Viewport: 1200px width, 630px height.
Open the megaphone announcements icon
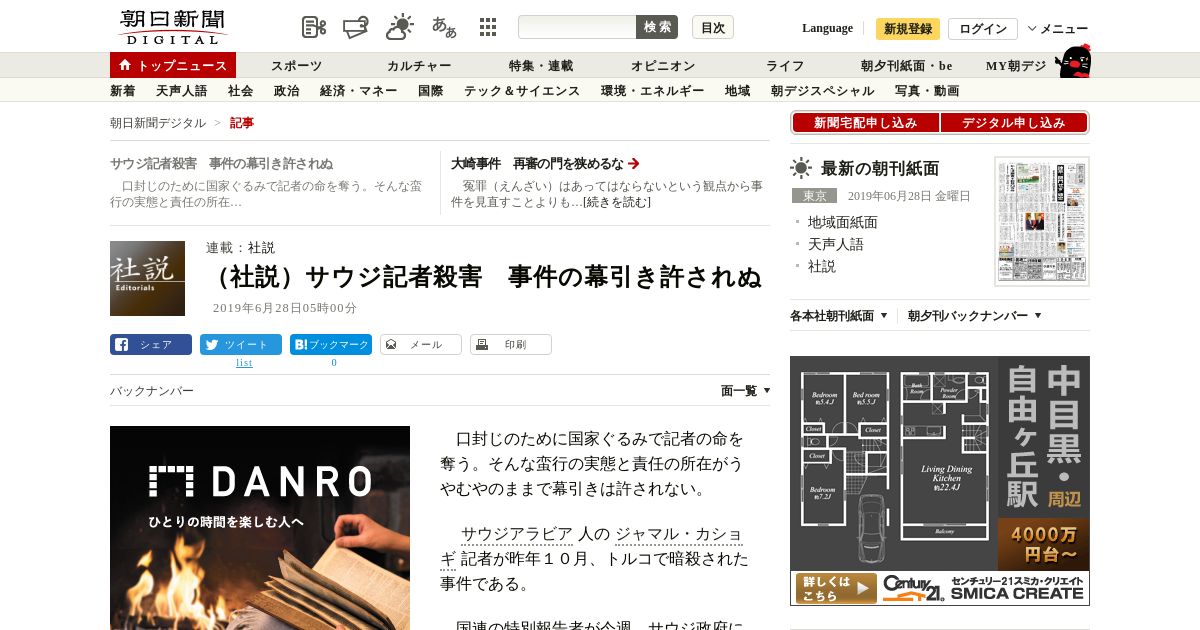tap(355, 27)
